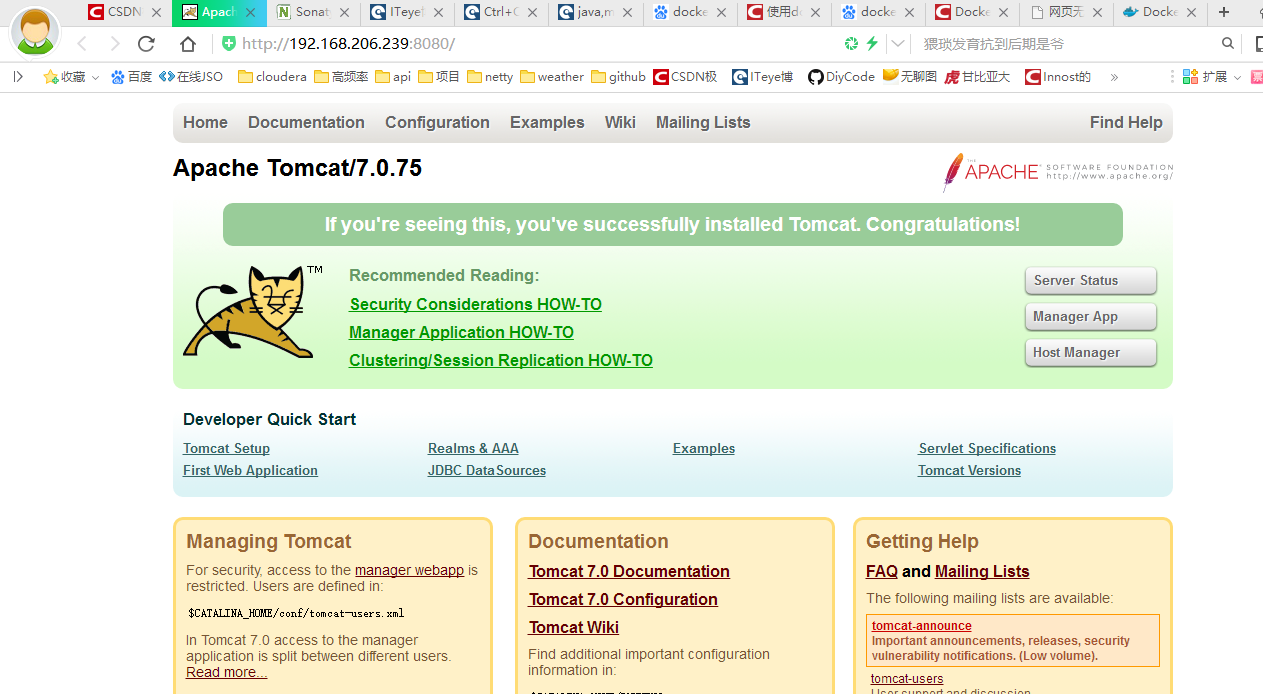Open the 项目 bookmark folder
The width and height of the screenshot is (1263, 694).
[x=439, y=77]
